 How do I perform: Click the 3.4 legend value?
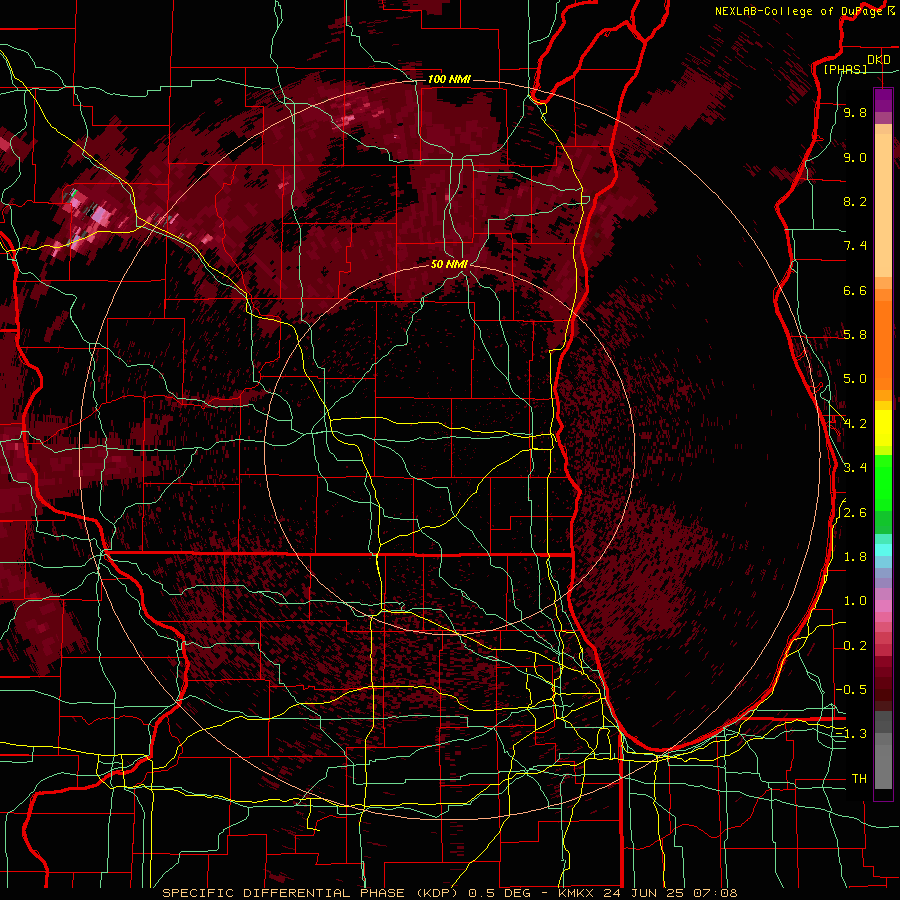(x=855, y=468)
